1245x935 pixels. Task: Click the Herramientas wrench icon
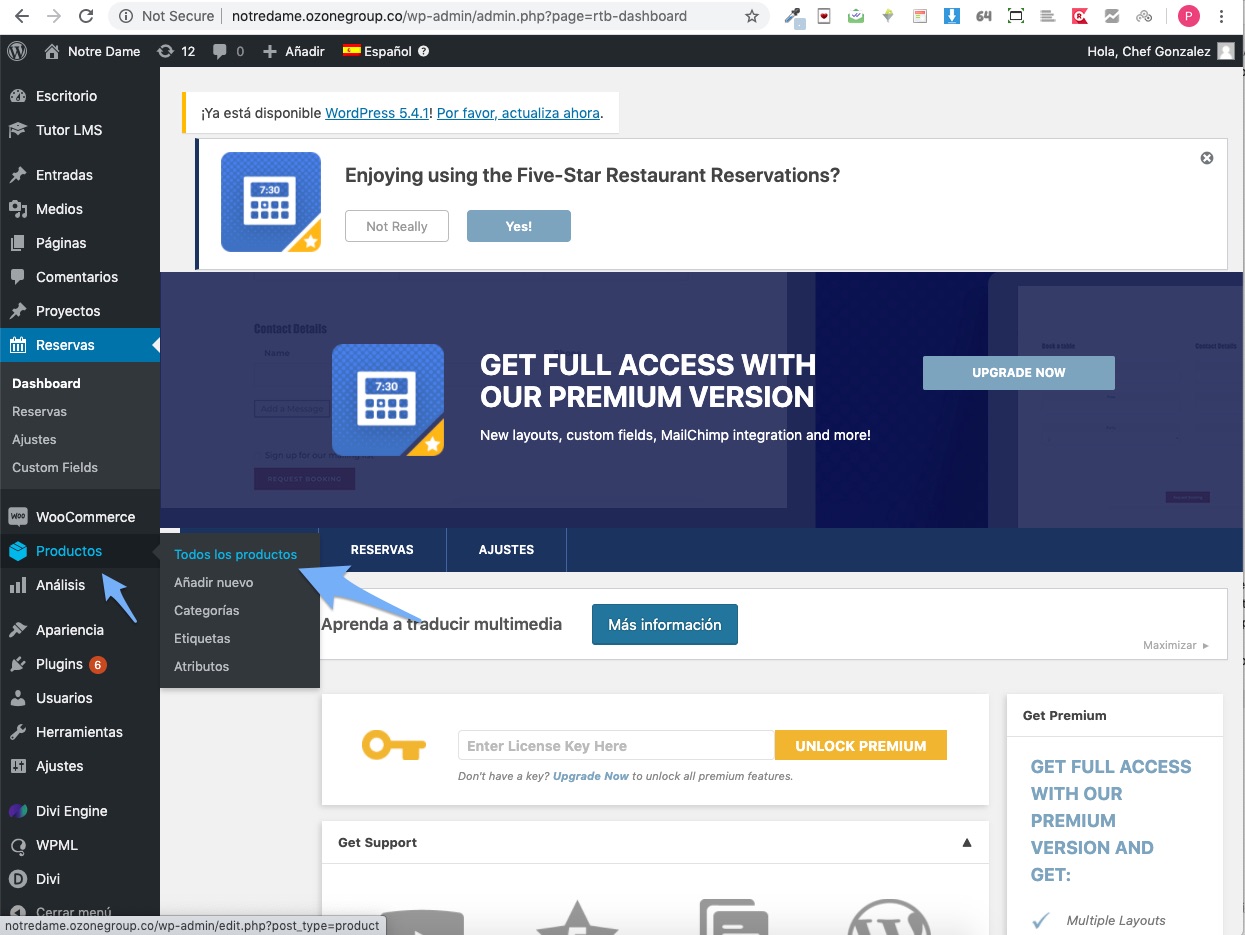click(x=18, y=732)
